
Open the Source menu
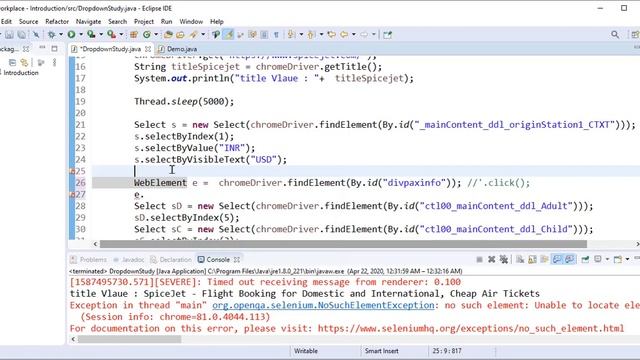click(x=29, y=22)
